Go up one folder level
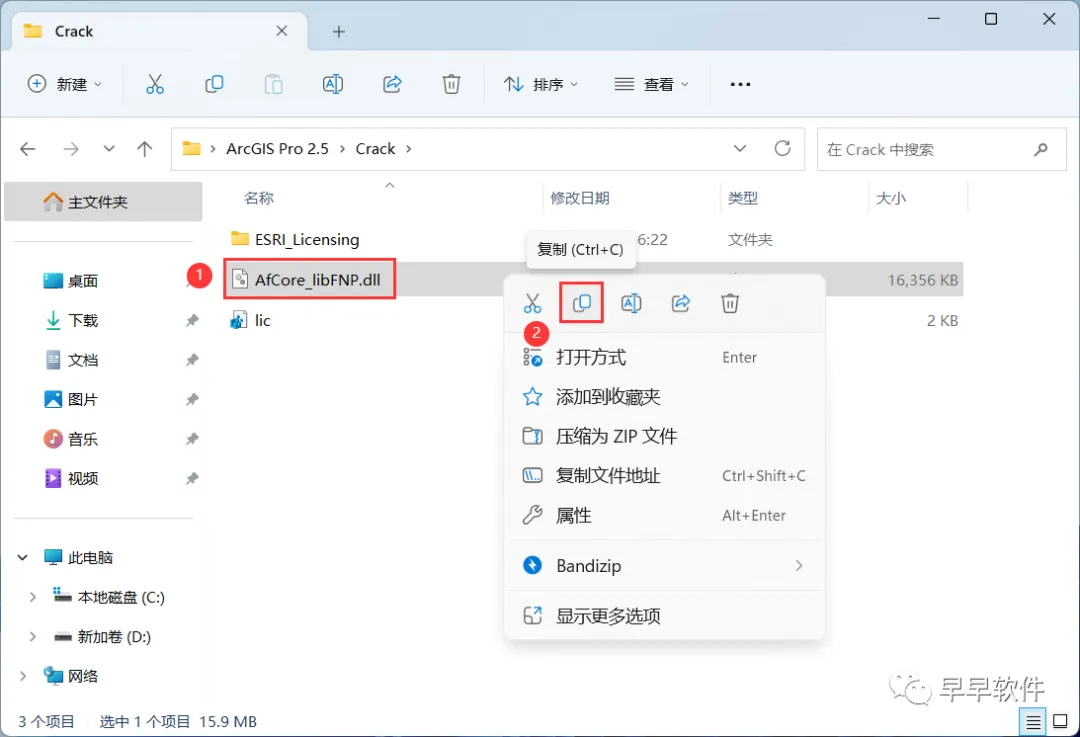The image size is (1080, 737). point(145,149)
